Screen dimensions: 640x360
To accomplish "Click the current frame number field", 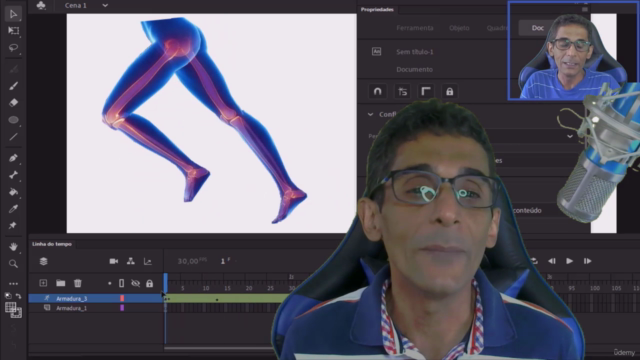I will coord(224,261).
